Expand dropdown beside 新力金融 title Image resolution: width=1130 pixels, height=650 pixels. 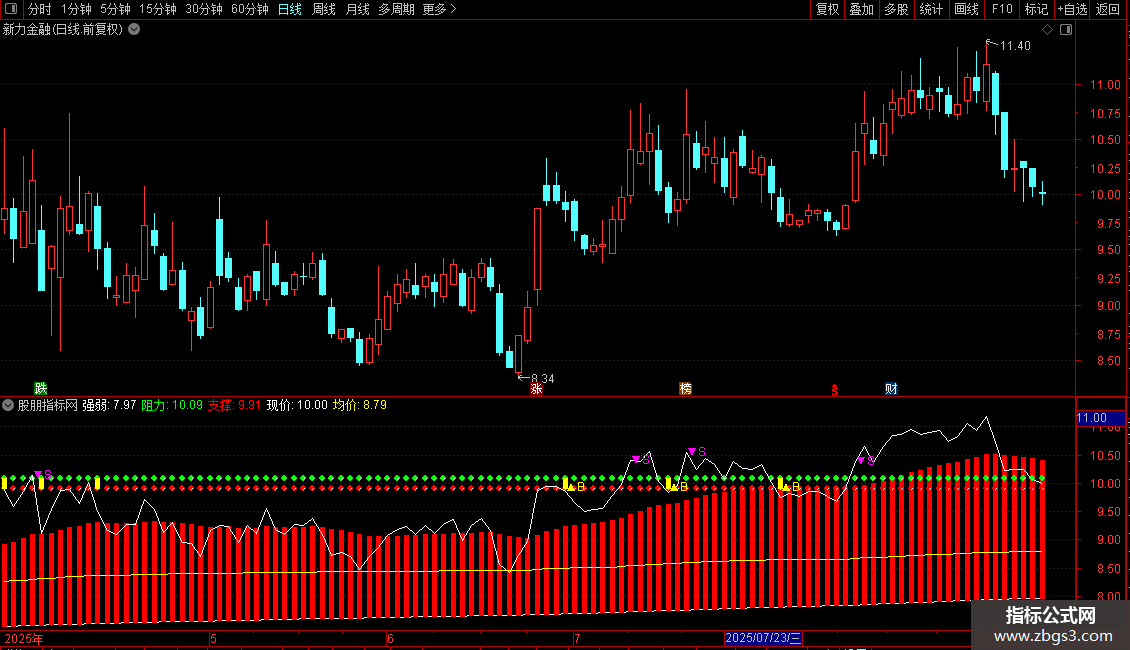[134, 29]
